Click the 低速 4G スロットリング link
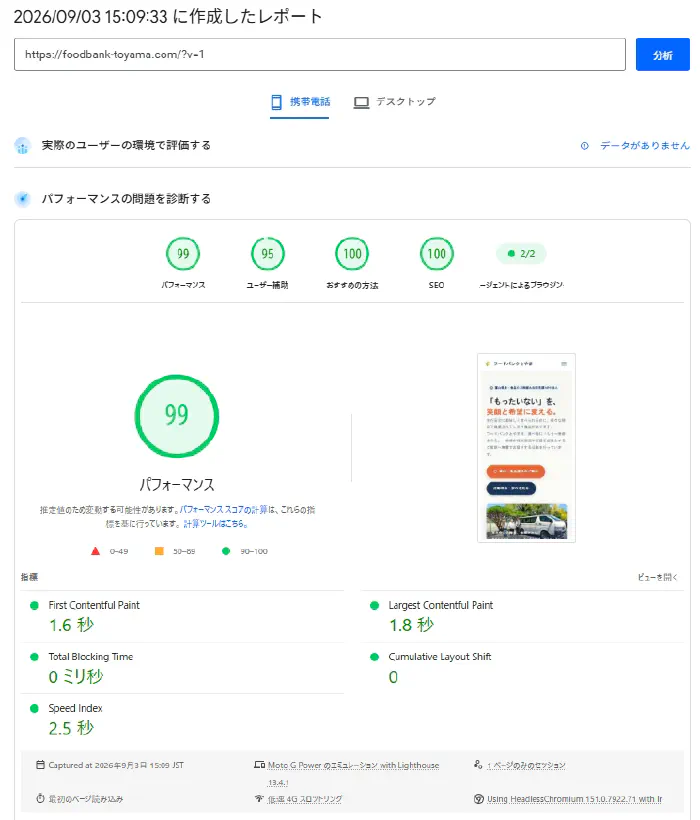This screenshot has width=700, height=820. point(305,799)
